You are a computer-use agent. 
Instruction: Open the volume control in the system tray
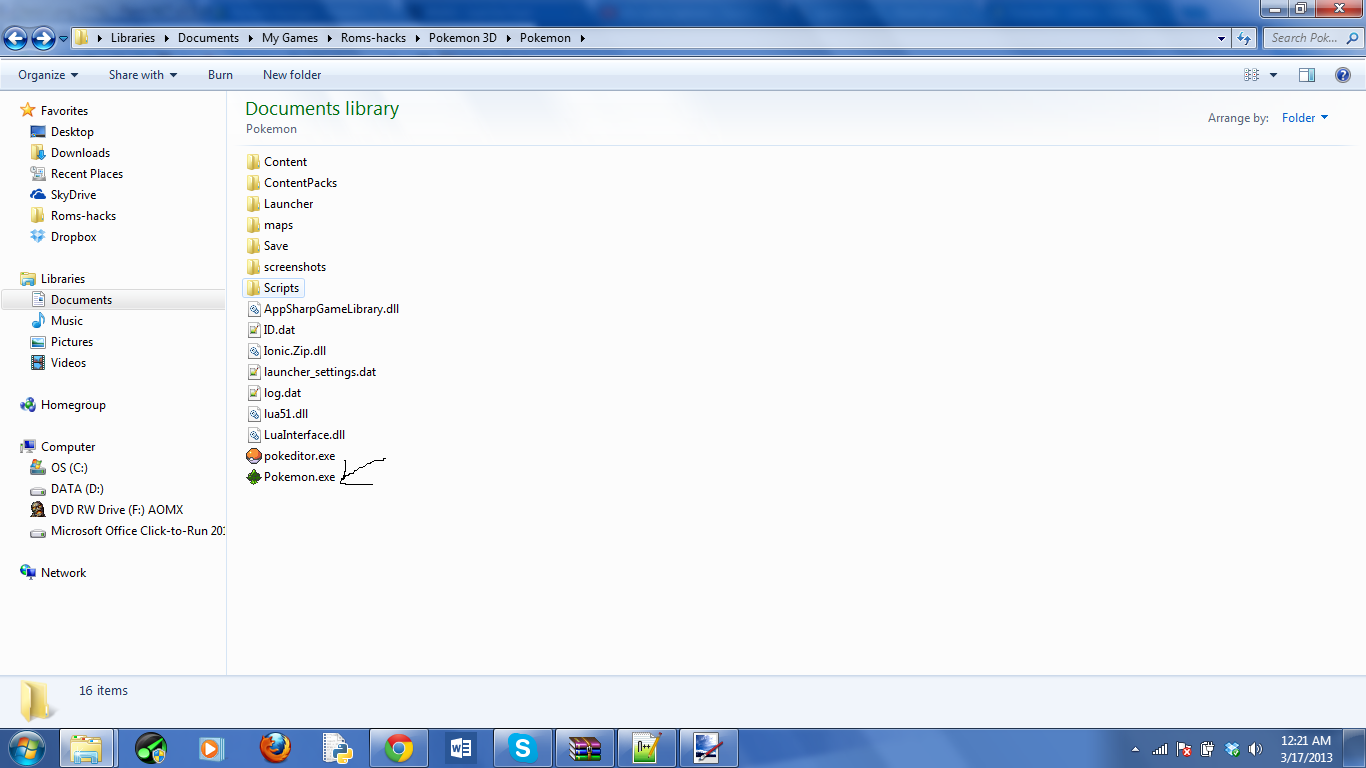[x=1256, y=749]
